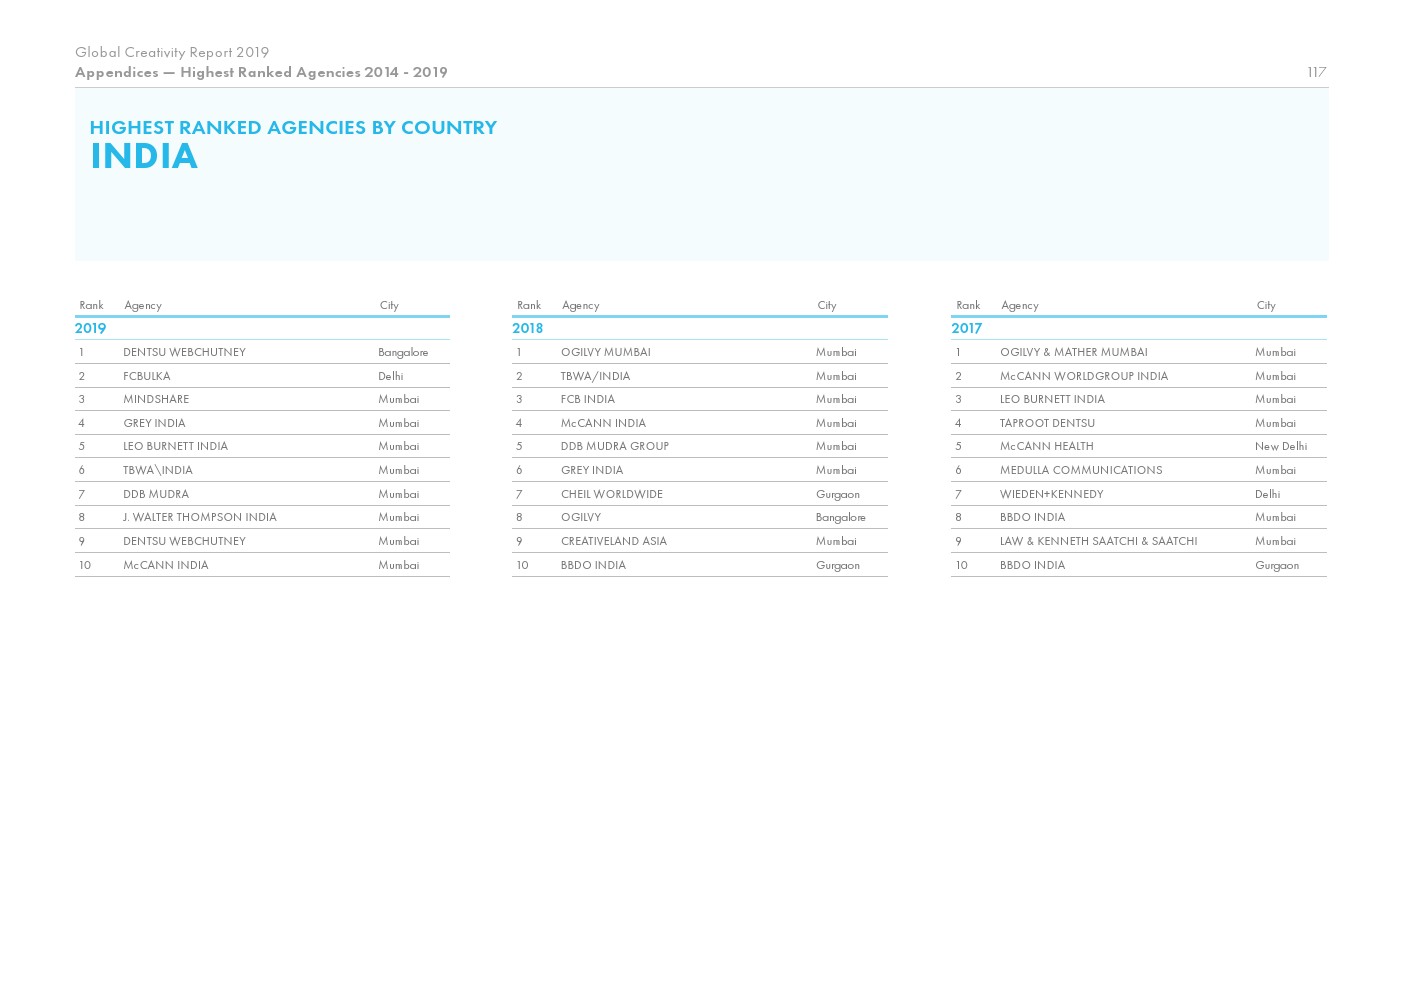This screenshot has height=992, width=1403.
Task: Click the INDIA country heading
Action: click(x=144, y=157)
